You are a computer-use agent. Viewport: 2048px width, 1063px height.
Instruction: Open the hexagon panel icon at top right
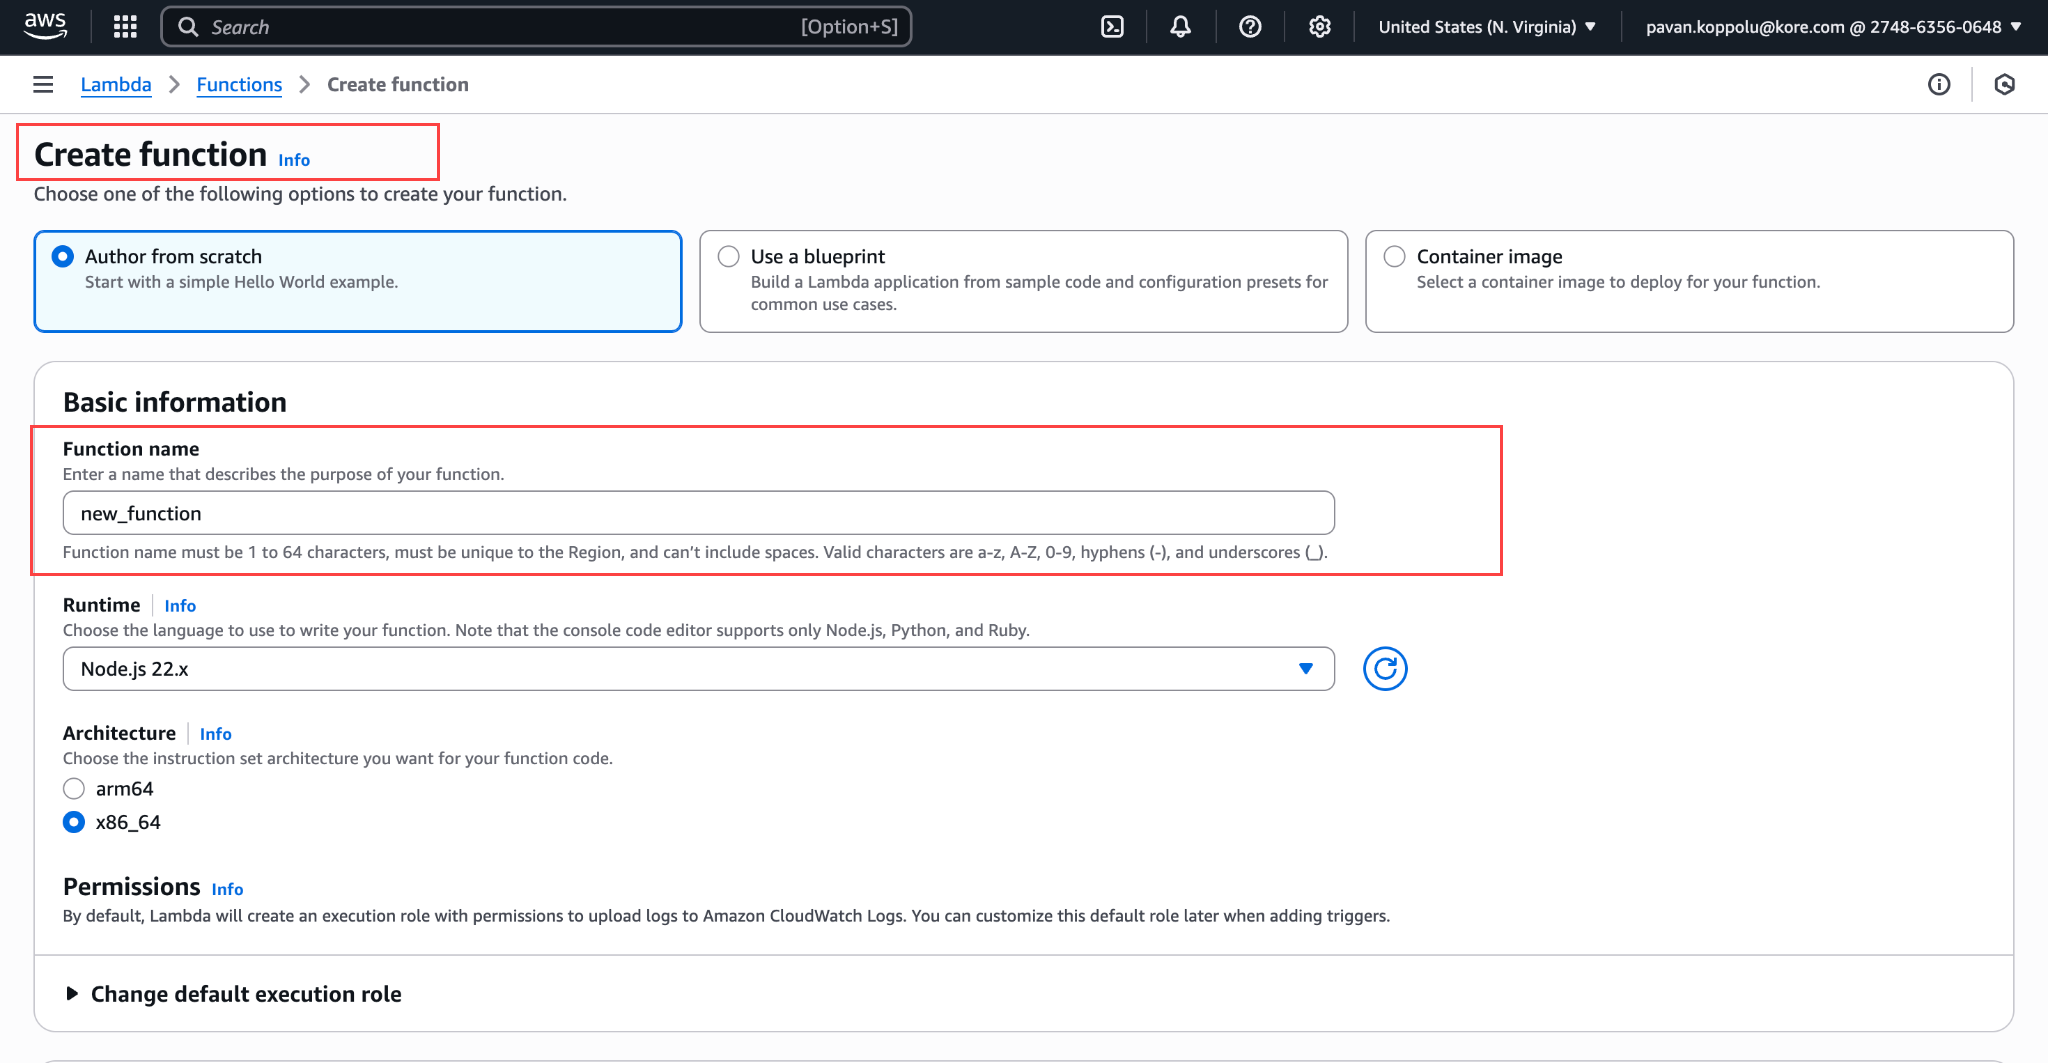tap(2004, 85)
